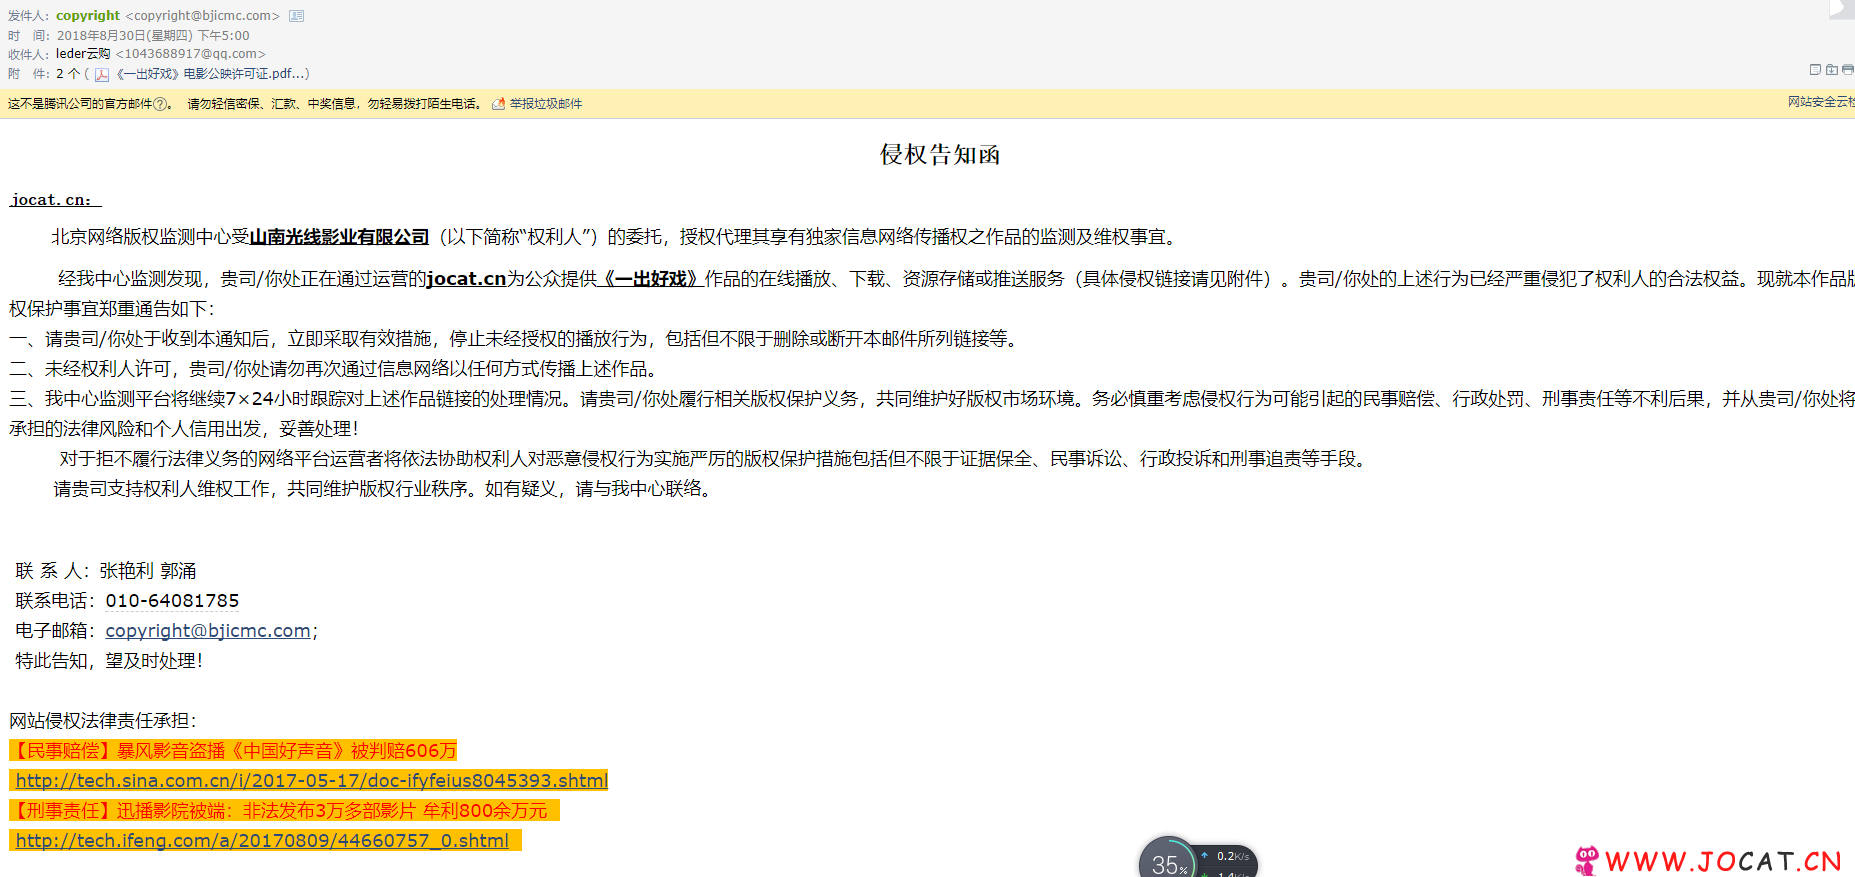The width and height of the screenshot is (1855, 877).
Task: Click the date 2018年8月30日(星期四) 下午5:00
Action: tap(153, 36)
